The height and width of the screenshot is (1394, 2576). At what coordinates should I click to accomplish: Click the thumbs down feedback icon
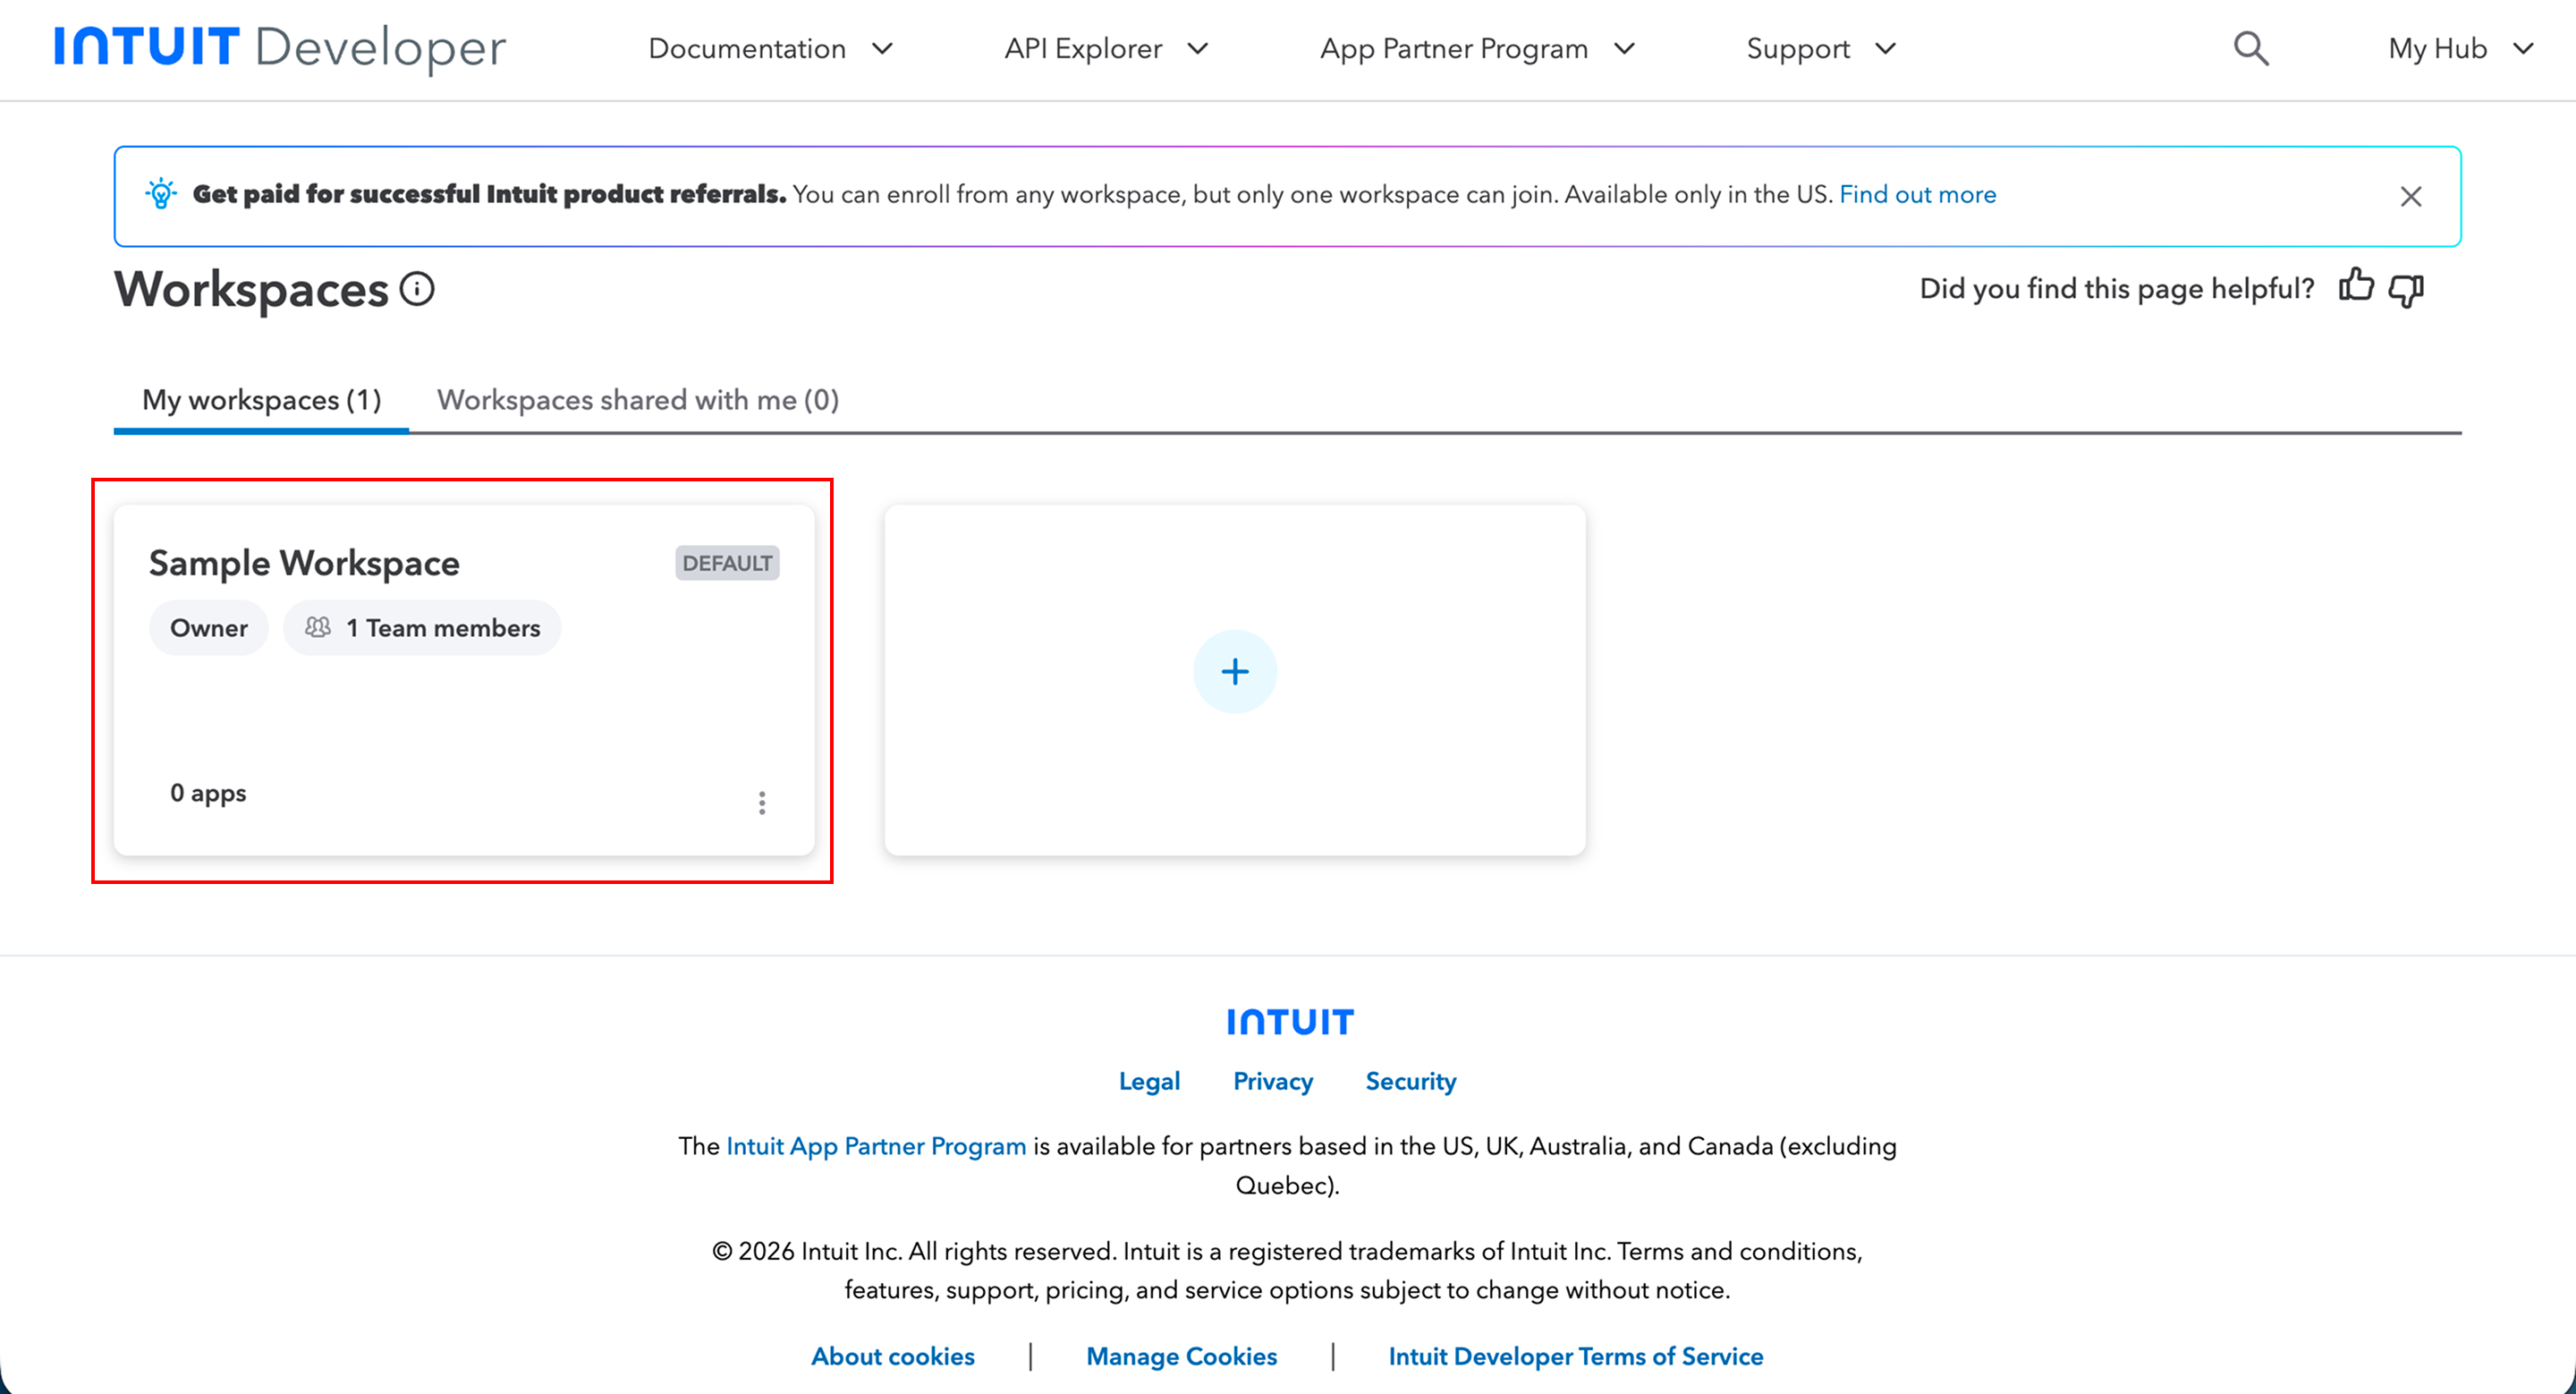click(2405, 290)
